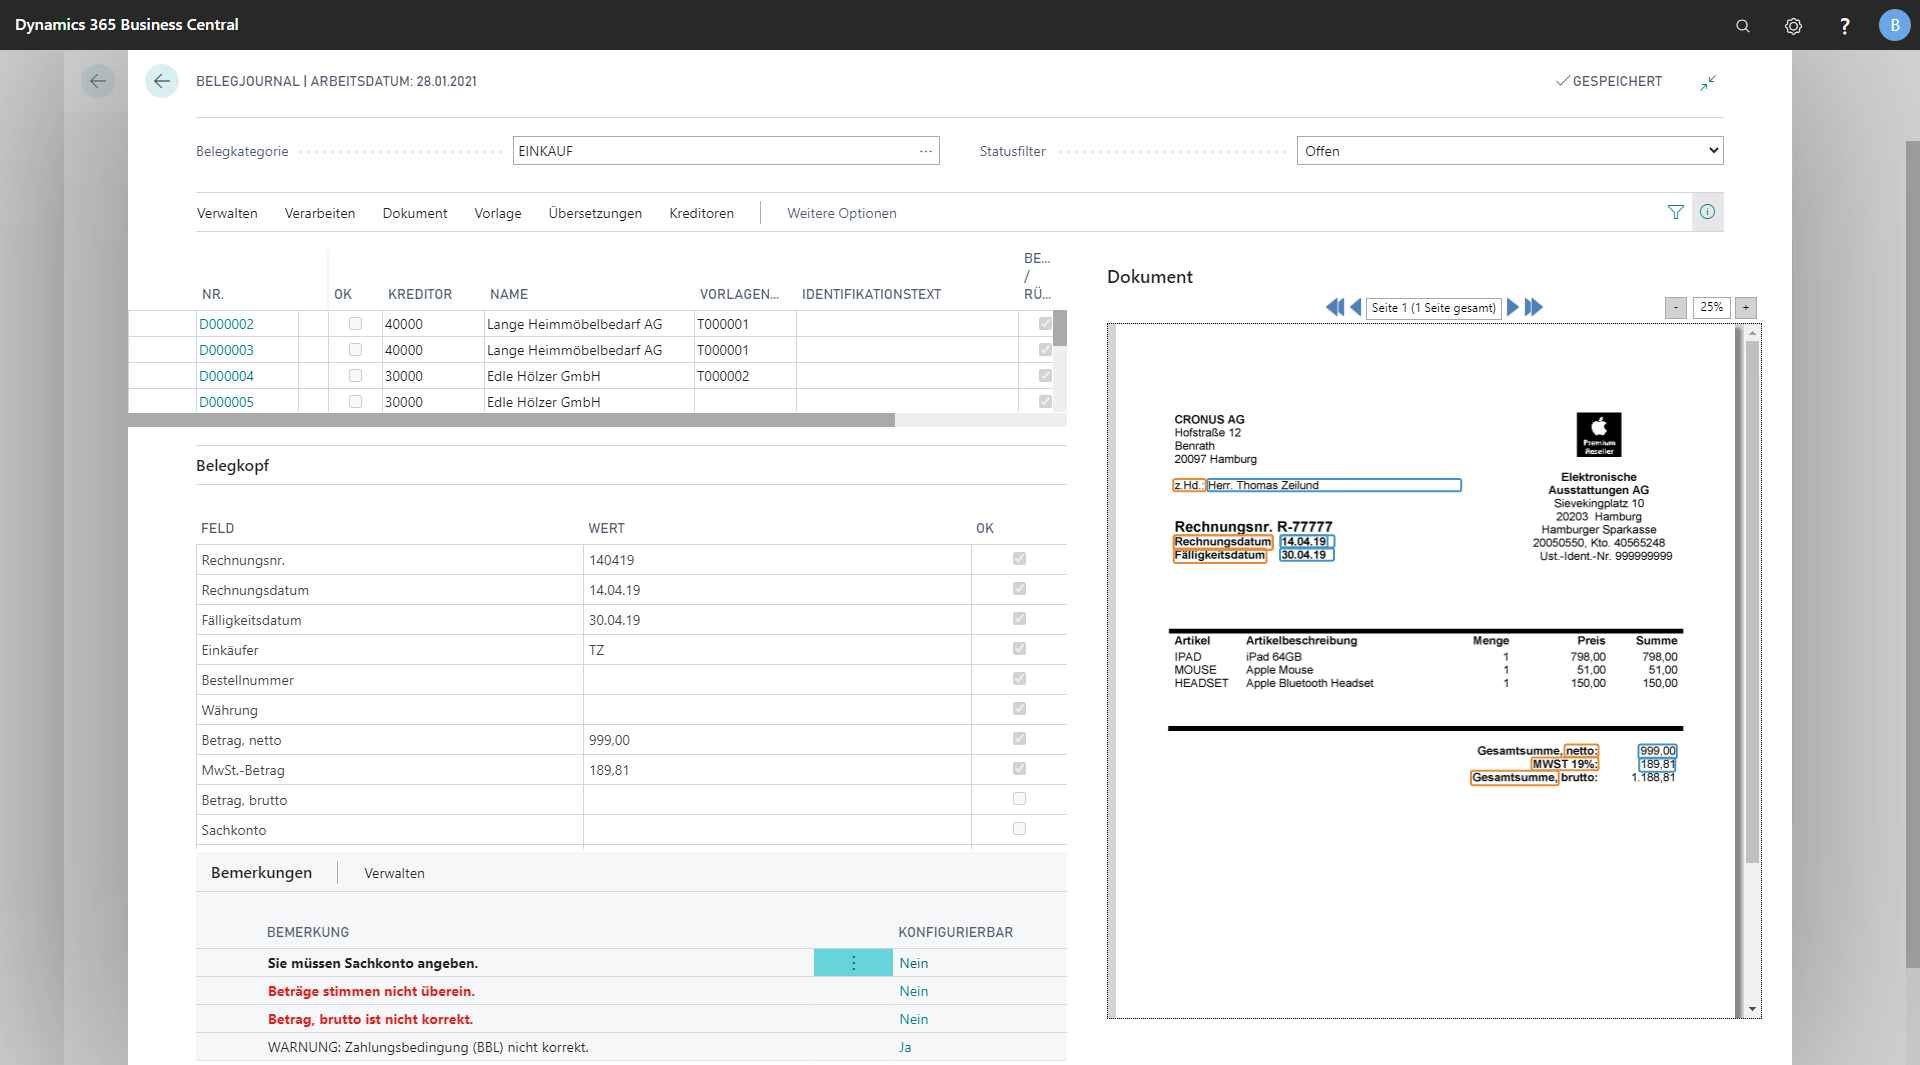Select the Rechnungsdatum row in Belegkopf
Image resolution: width=1920 pixels, height=1065 pixels.
(x=631, y=590)
